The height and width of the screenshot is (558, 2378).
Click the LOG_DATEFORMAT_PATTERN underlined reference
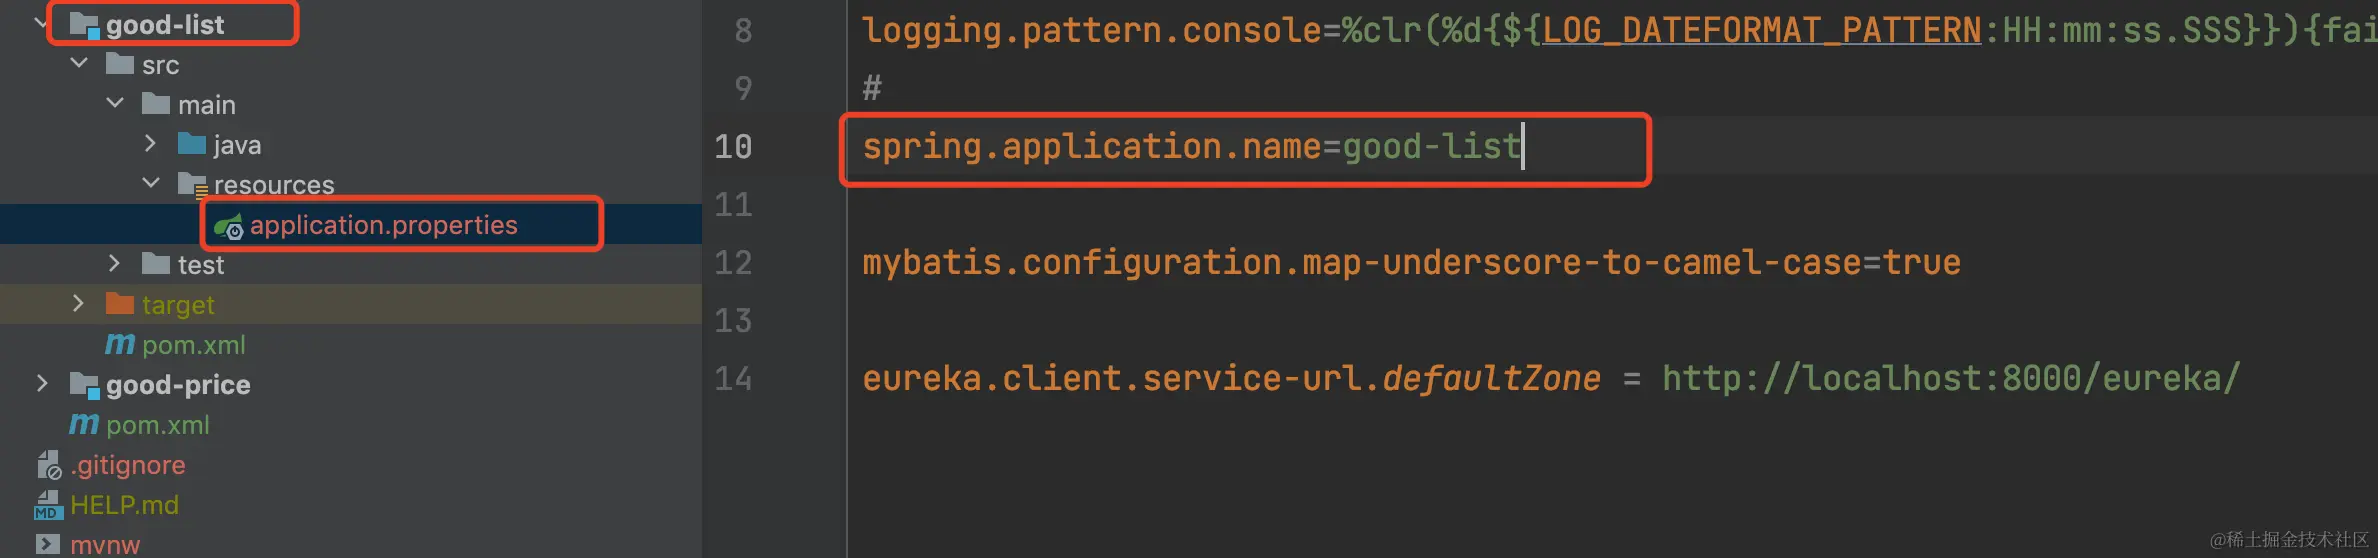tap(1761, 31)
